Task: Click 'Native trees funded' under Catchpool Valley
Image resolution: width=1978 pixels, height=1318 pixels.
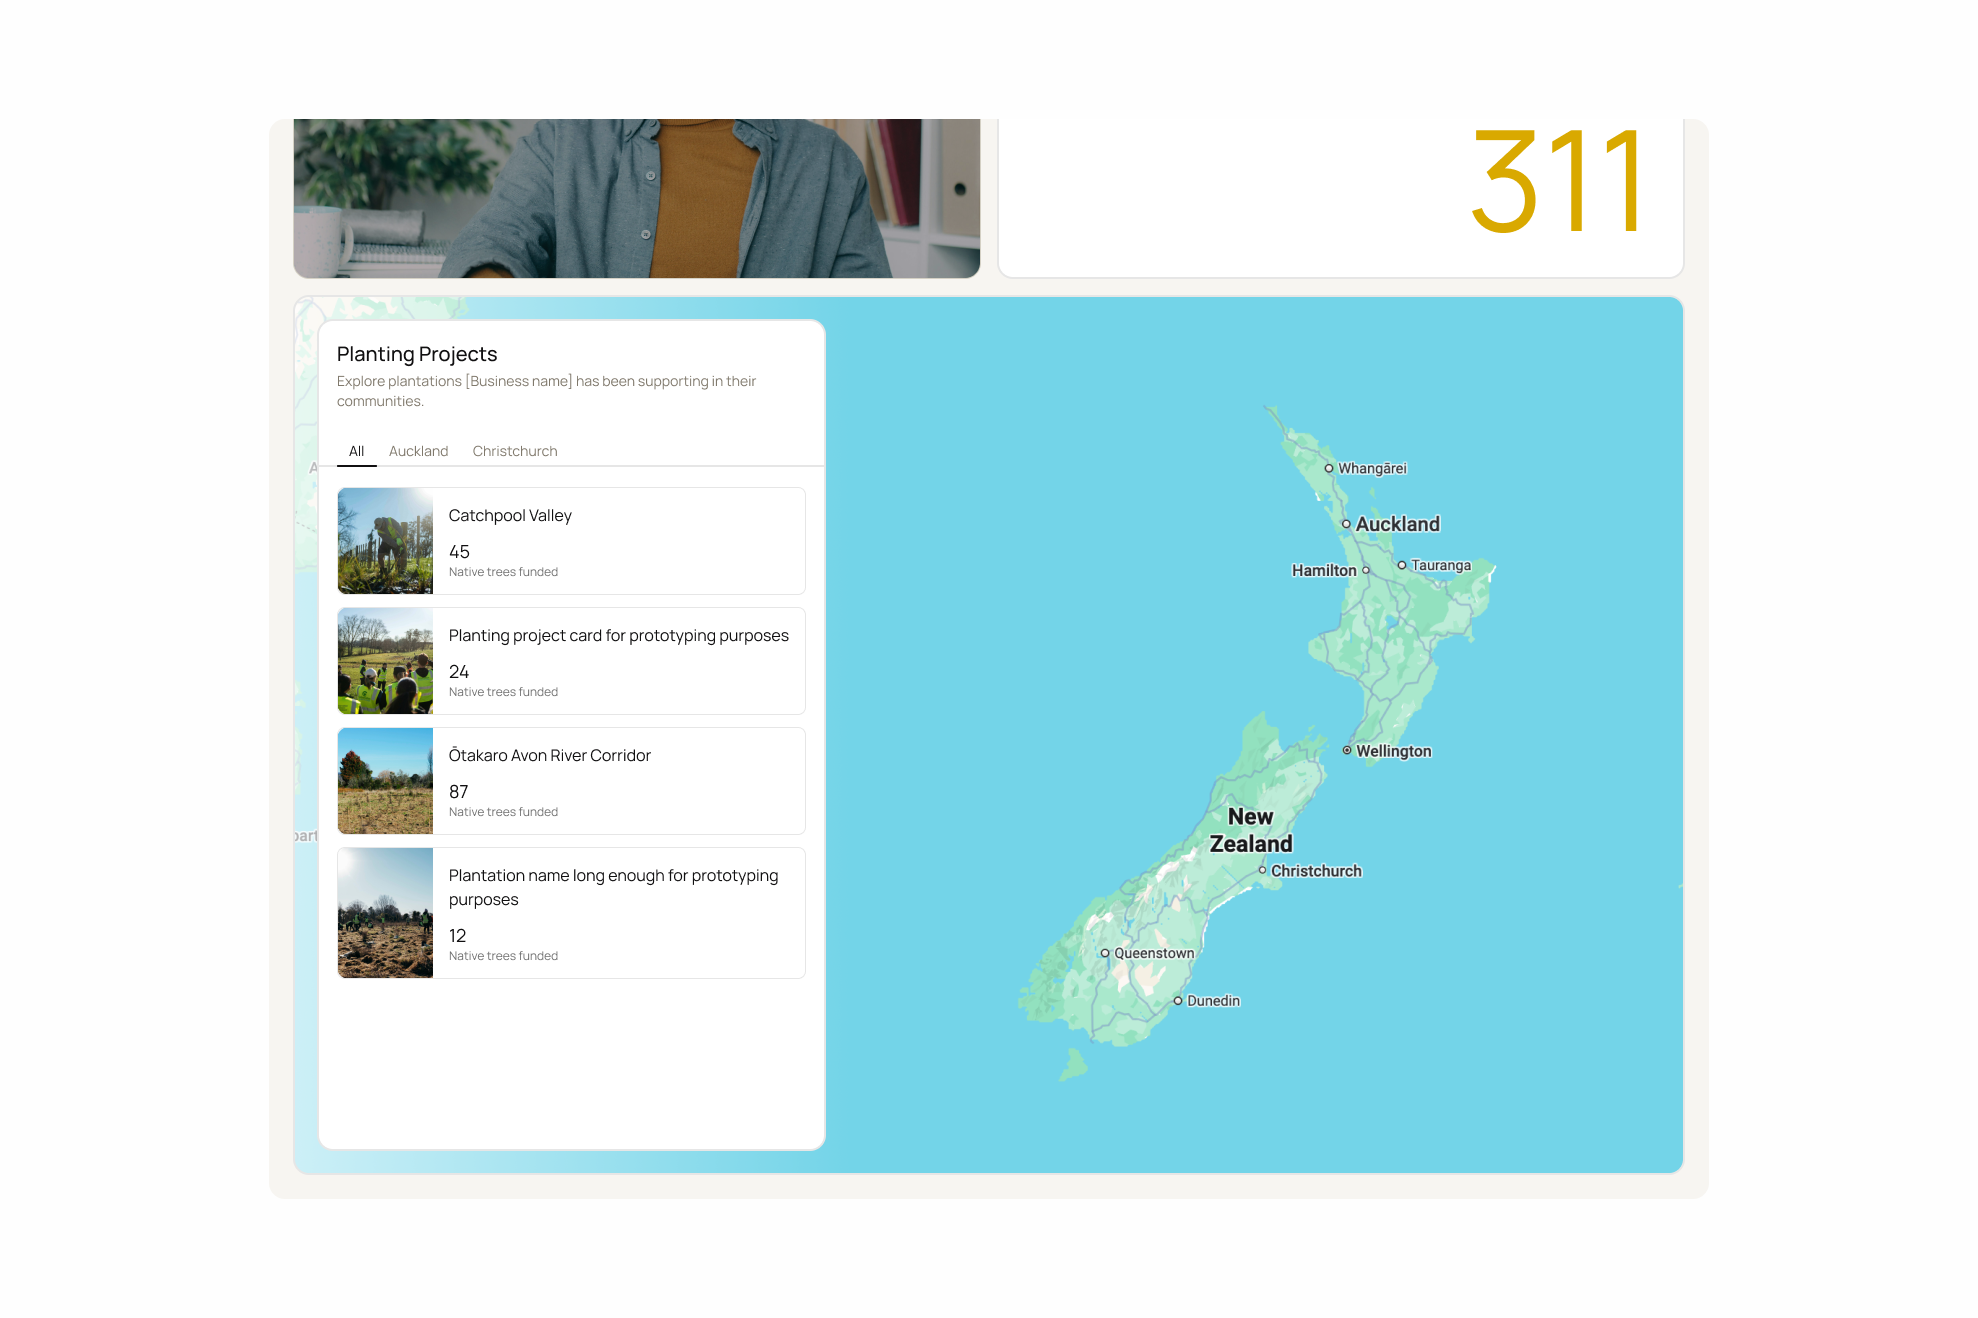Action: click(x=503, y=572)
